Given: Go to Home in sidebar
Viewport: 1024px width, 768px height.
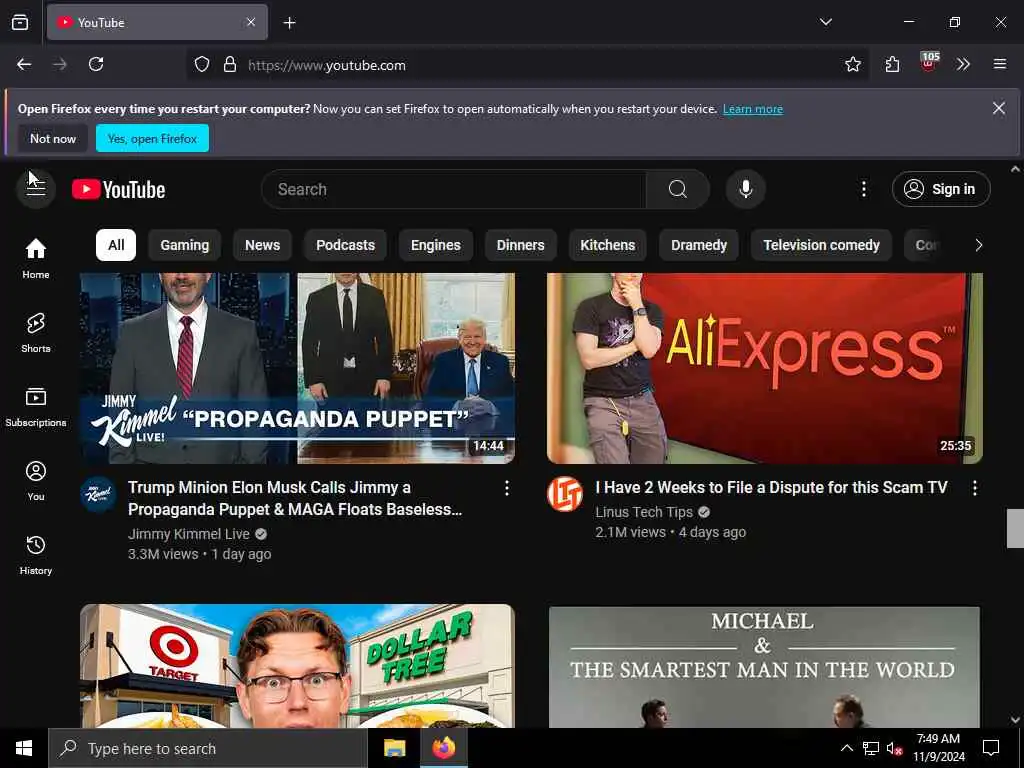Looking at the screenshot, I should [36, 258].
